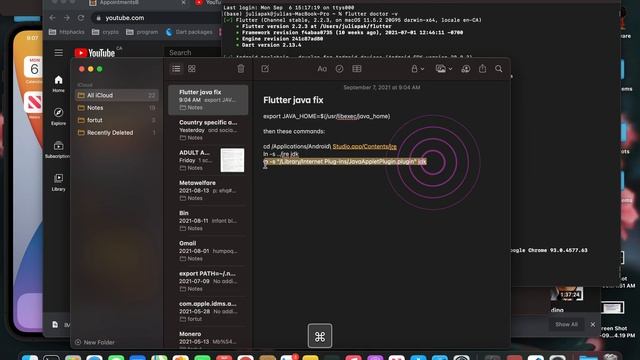Viewport: 640px width, 360px height.
Task: Click the Flutter java fix note title
Action: tap(293, 100)
